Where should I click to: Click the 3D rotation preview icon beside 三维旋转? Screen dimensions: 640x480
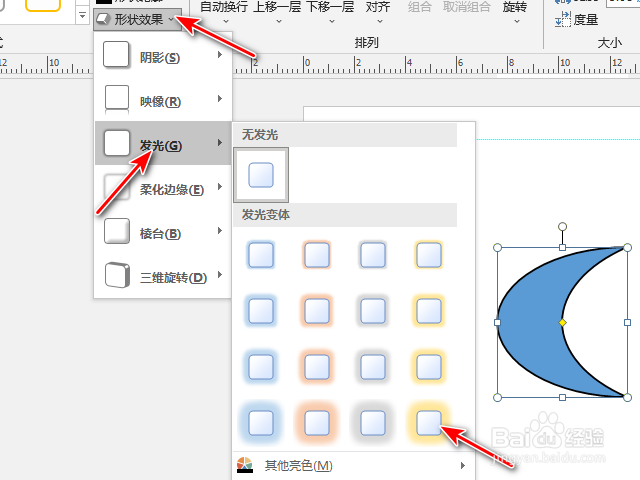pyautogui.click(x=117, y=275)
